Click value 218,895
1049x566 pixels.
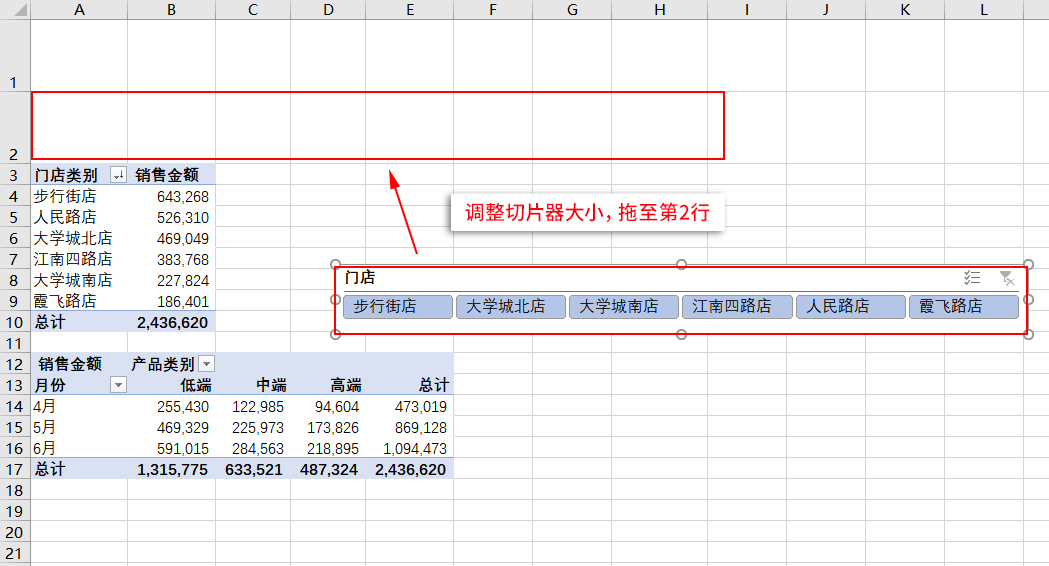pos(333,449)
